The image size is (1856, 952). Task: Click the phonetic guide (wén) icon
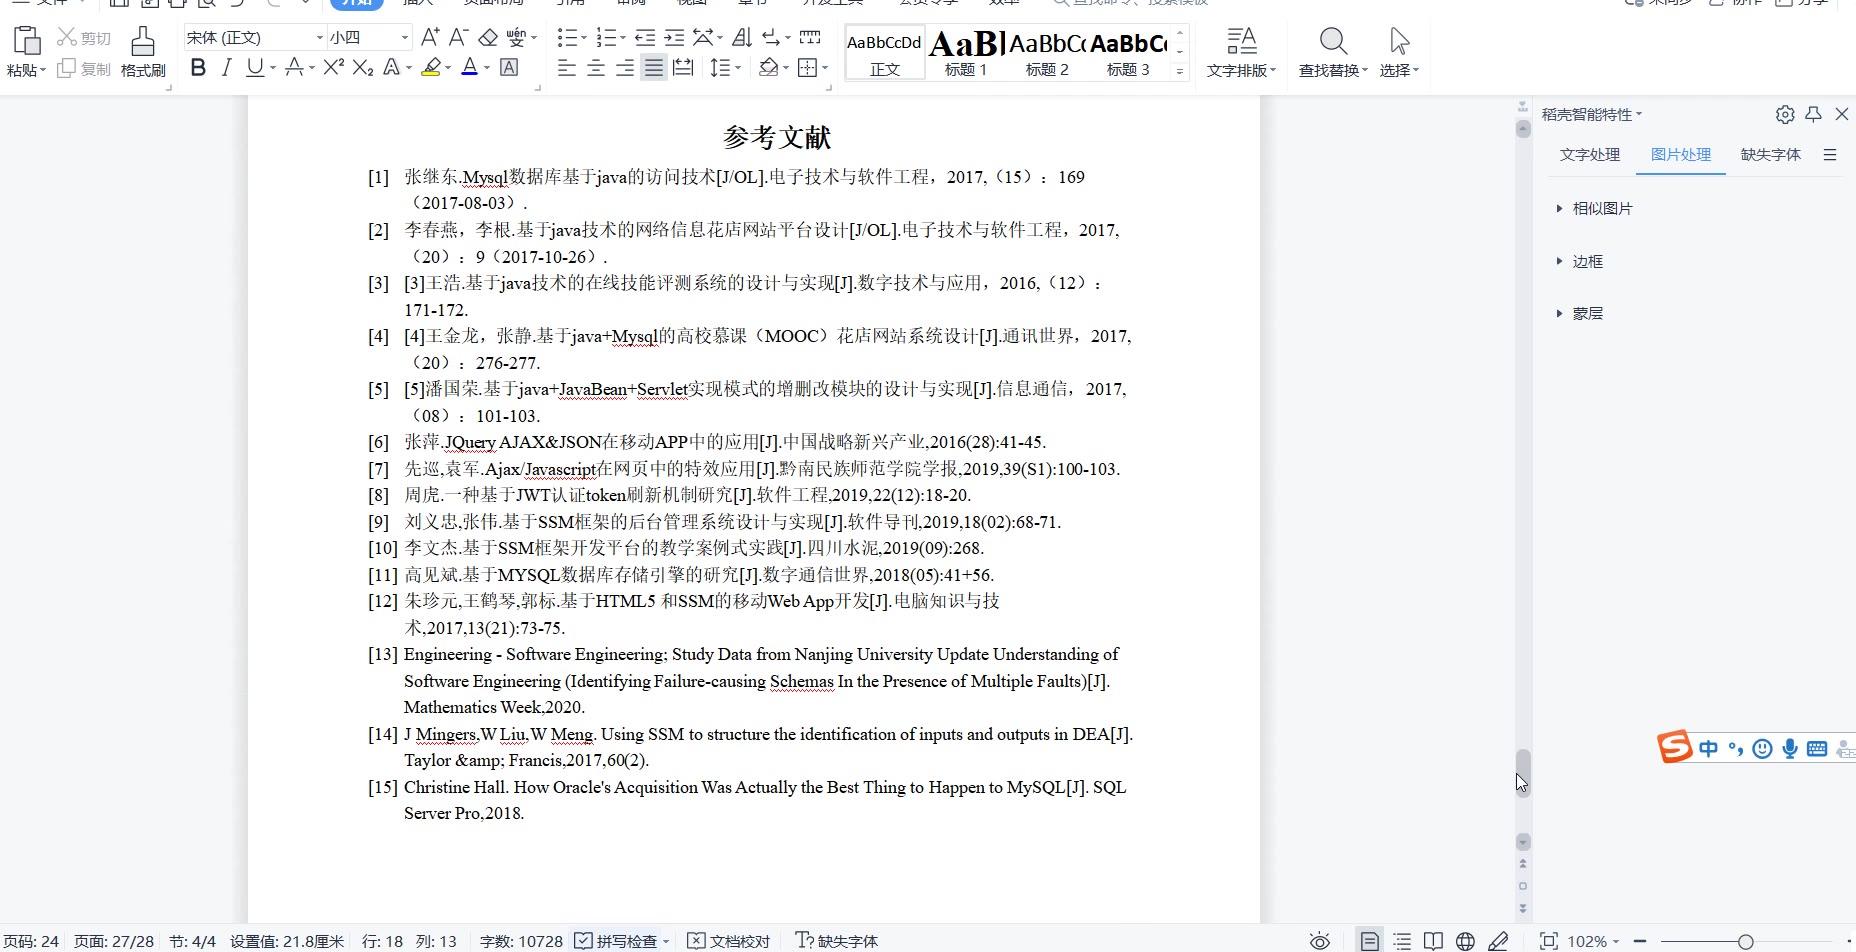(x=516, y=38)
